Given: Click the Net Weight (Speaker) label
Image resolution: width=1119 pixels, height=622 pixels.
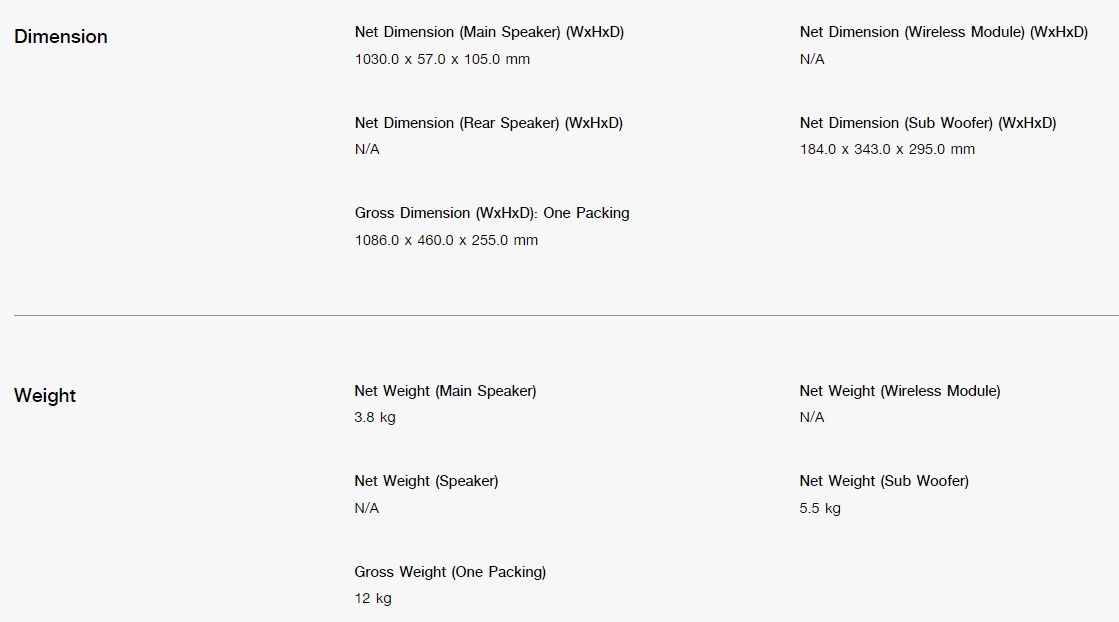Looking at the screenshot, I should [x=426, y=481].
